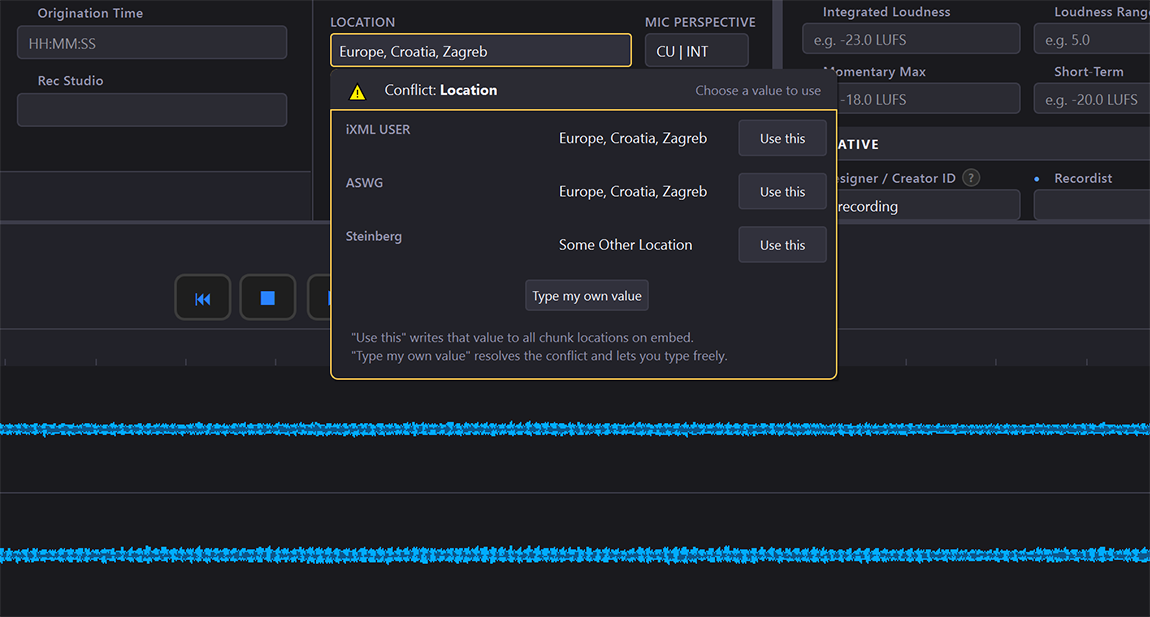Viewport: 1150px width, 617px height.
Task: Click Type my own value button
Action: pos(587,296)
